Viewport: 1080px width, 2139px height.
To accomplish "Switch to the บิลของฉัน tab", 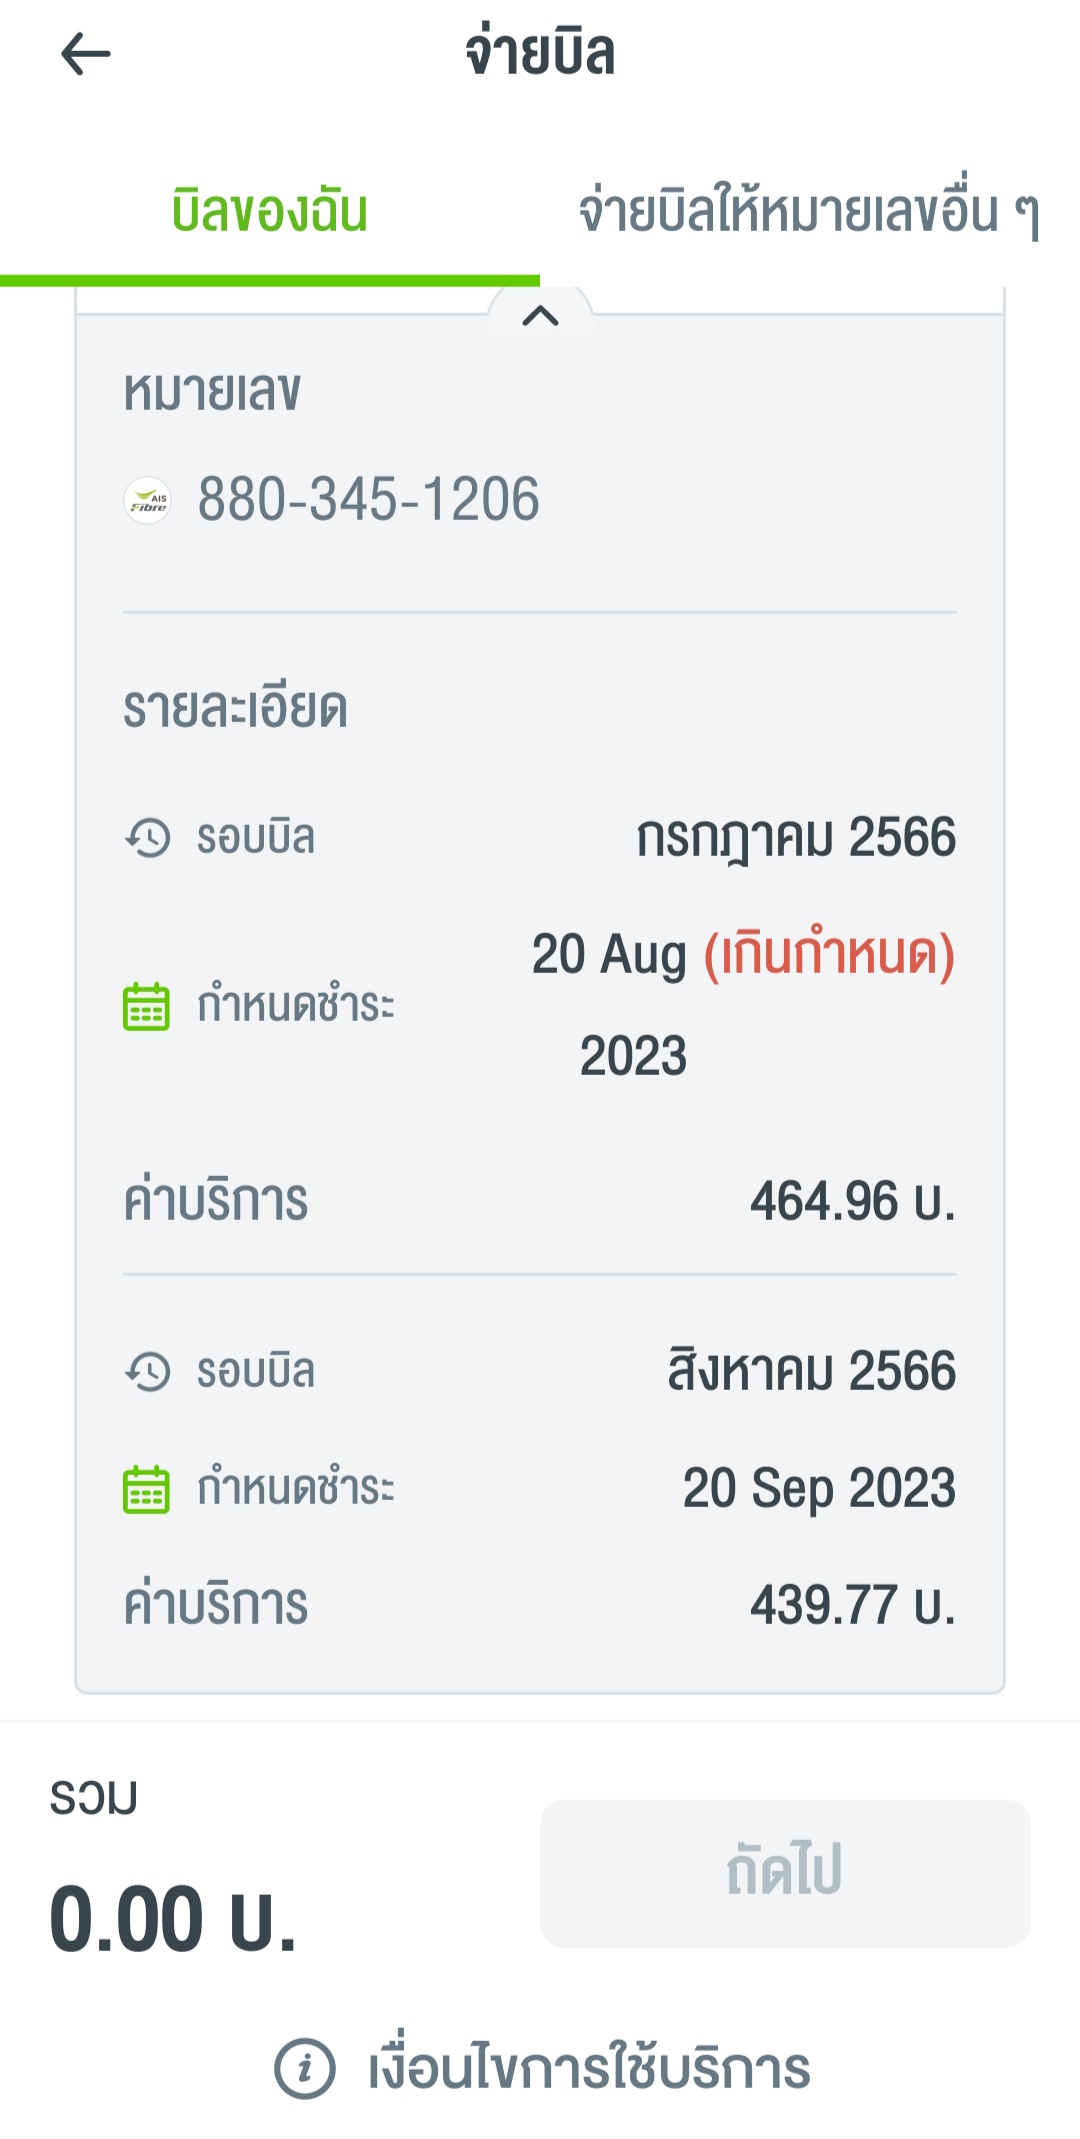I will pyautogui.click(x=270, y=213).
